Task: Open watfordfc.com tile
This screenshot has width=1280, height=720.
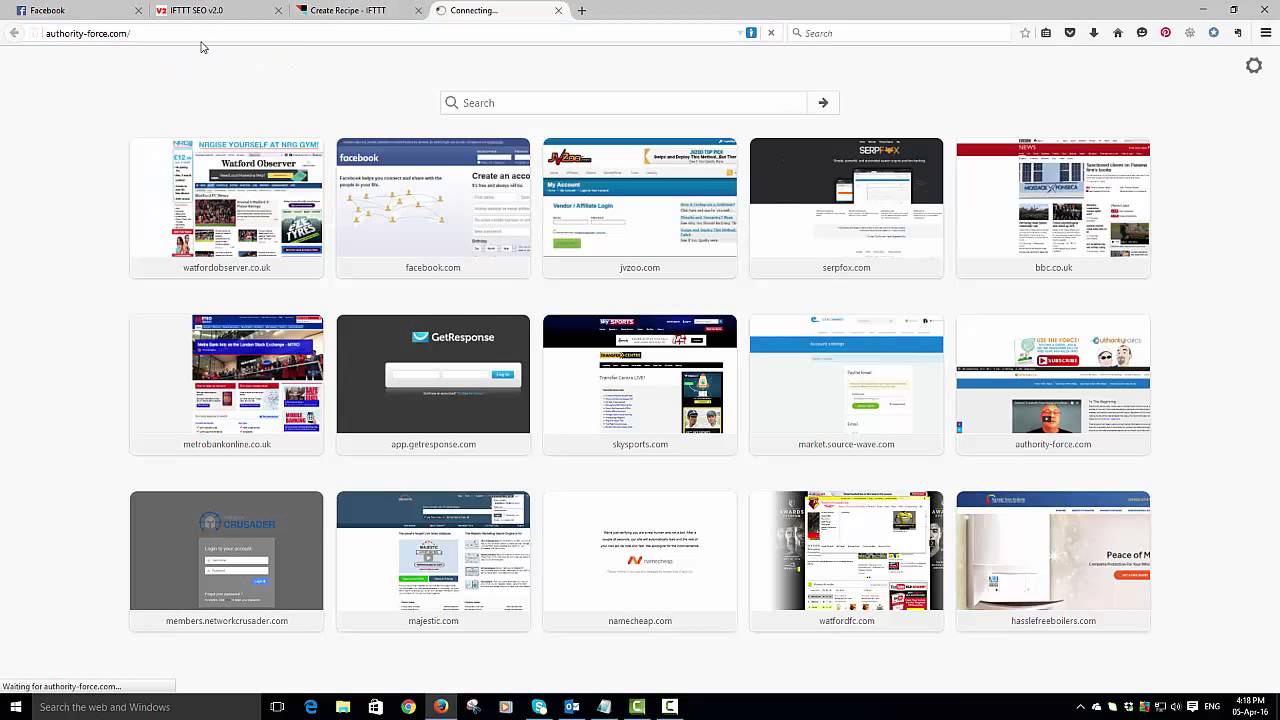Action: (x=846, y=561)
